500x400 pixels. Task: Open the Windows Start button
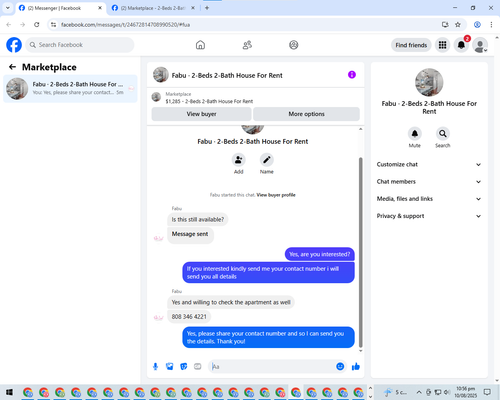pyautogui.click(x=9, y=392)
